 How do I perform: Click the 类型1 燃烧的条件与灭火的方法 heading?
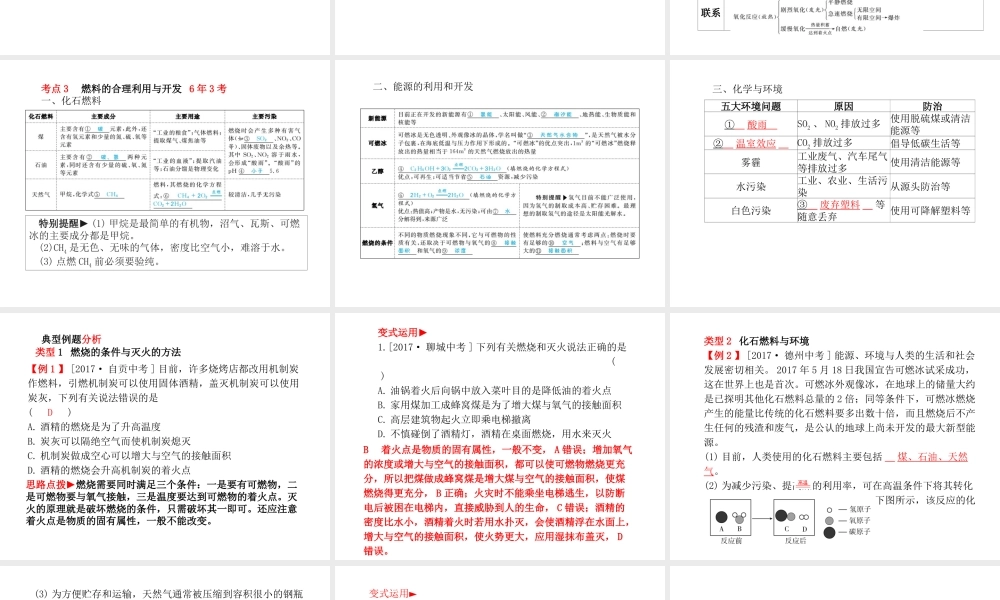click(108, 352)
